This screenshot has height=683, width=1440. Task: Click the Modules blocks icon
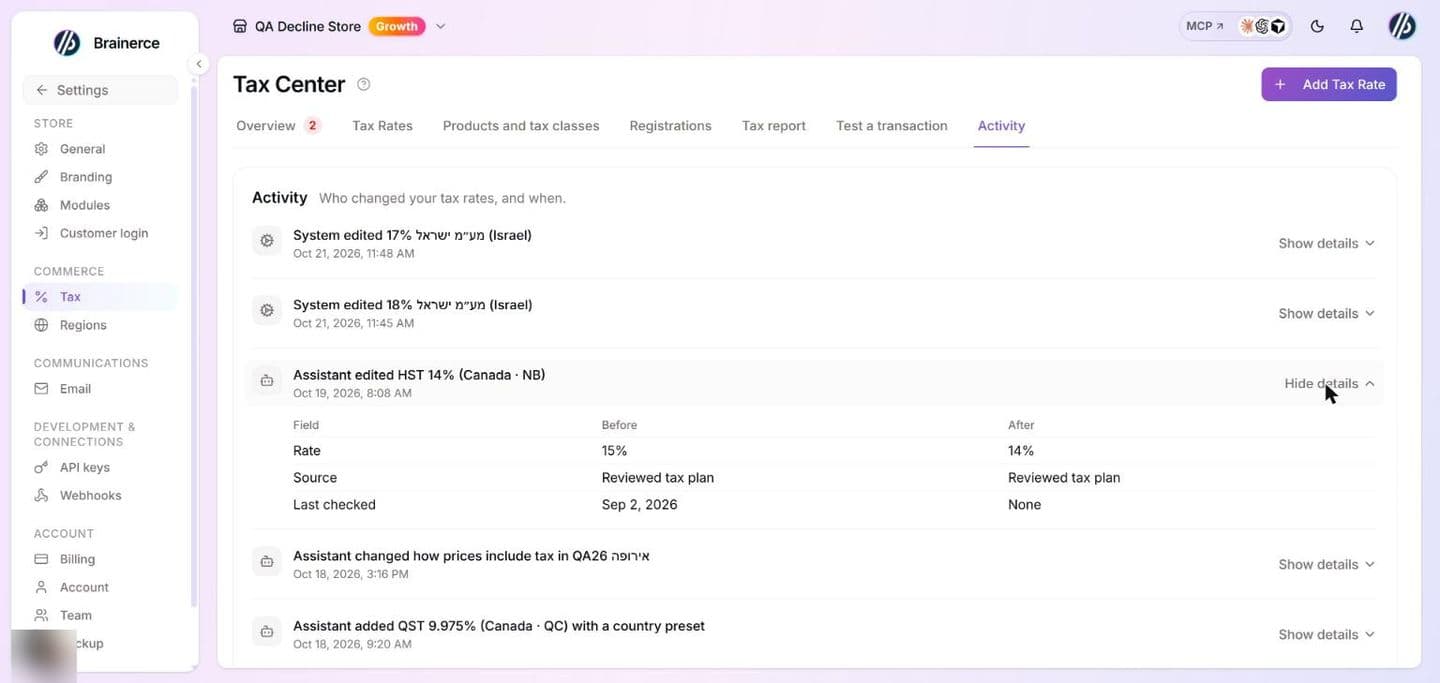(x=41, y=205)
